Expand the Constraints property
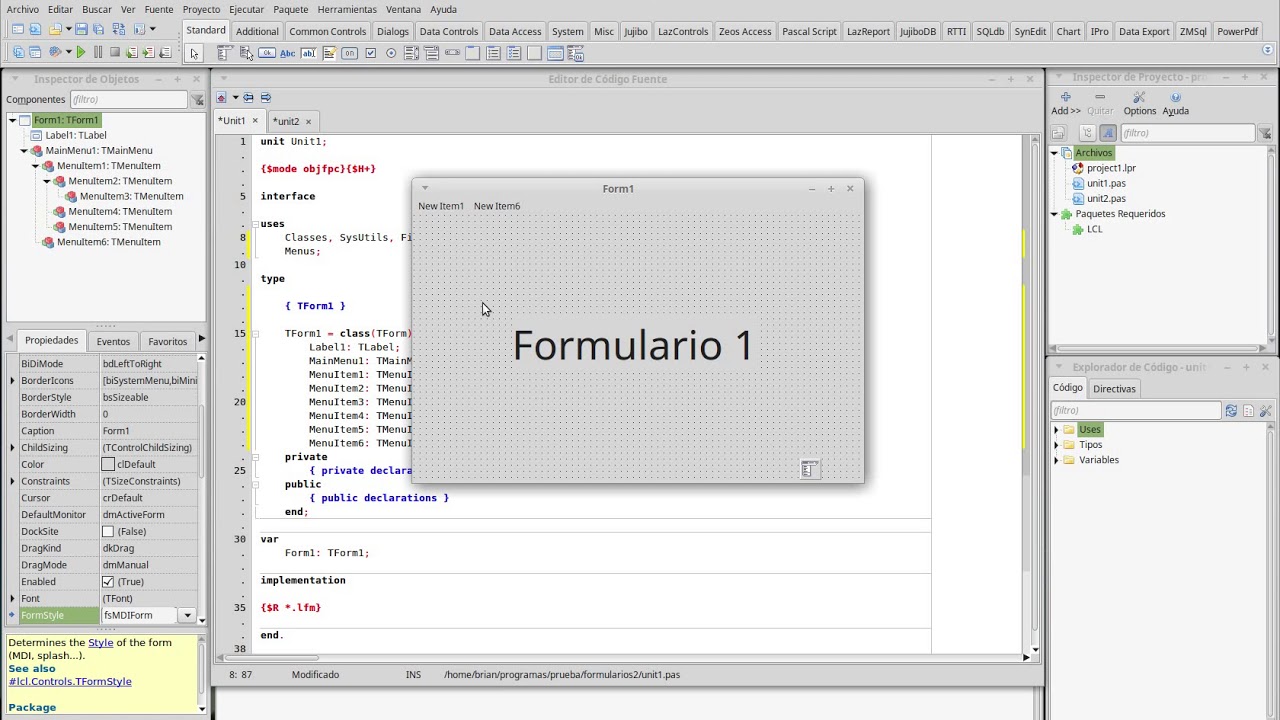 click(x=12, y=481)
